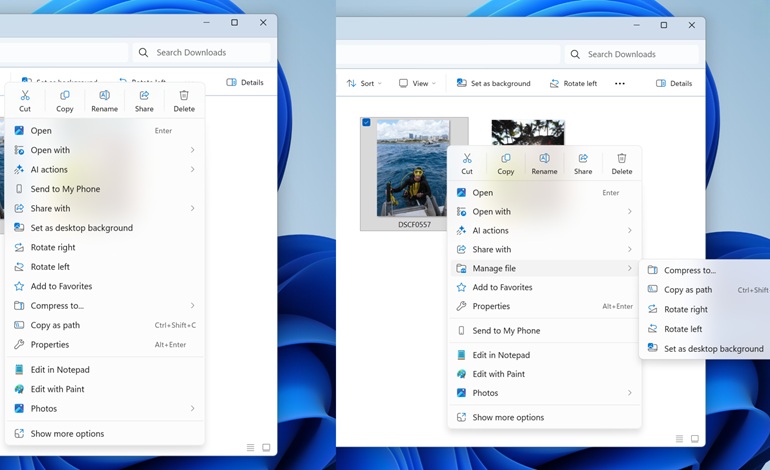
Task: Switch to list view icon in right window
Action: [x=679, y=439]
